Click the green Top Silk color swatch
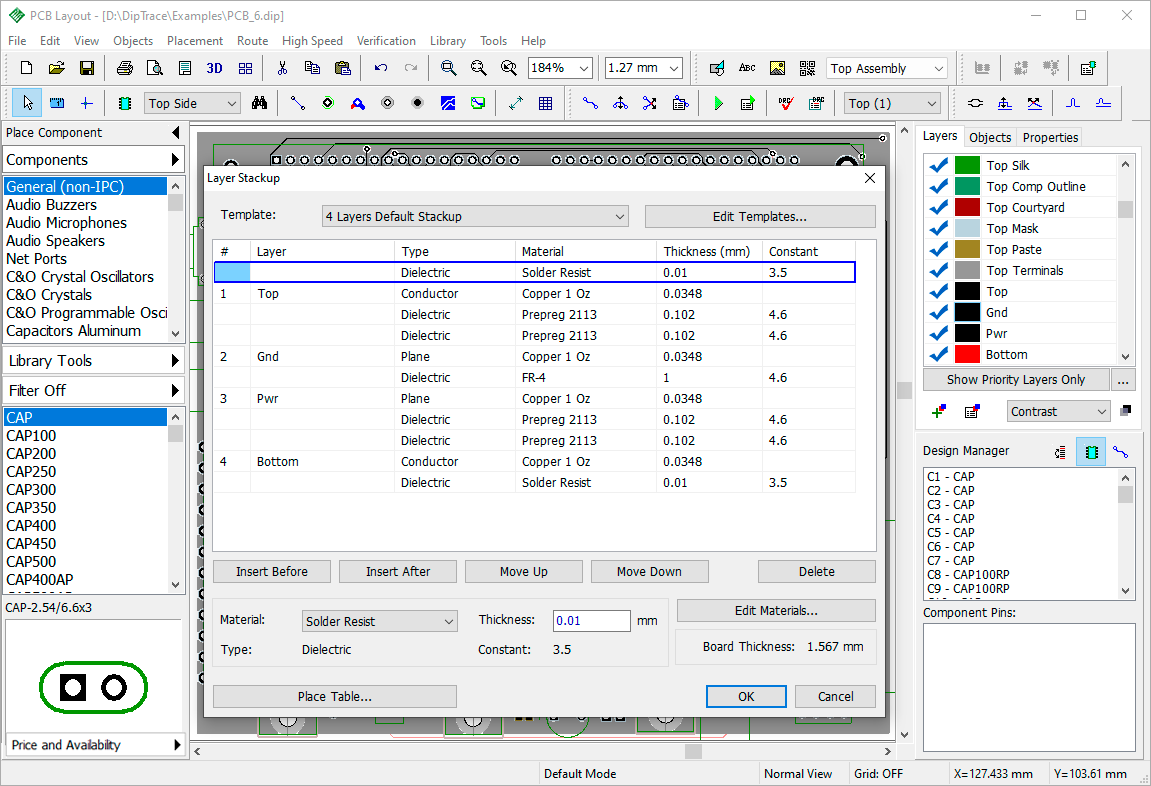 (967, 165)
